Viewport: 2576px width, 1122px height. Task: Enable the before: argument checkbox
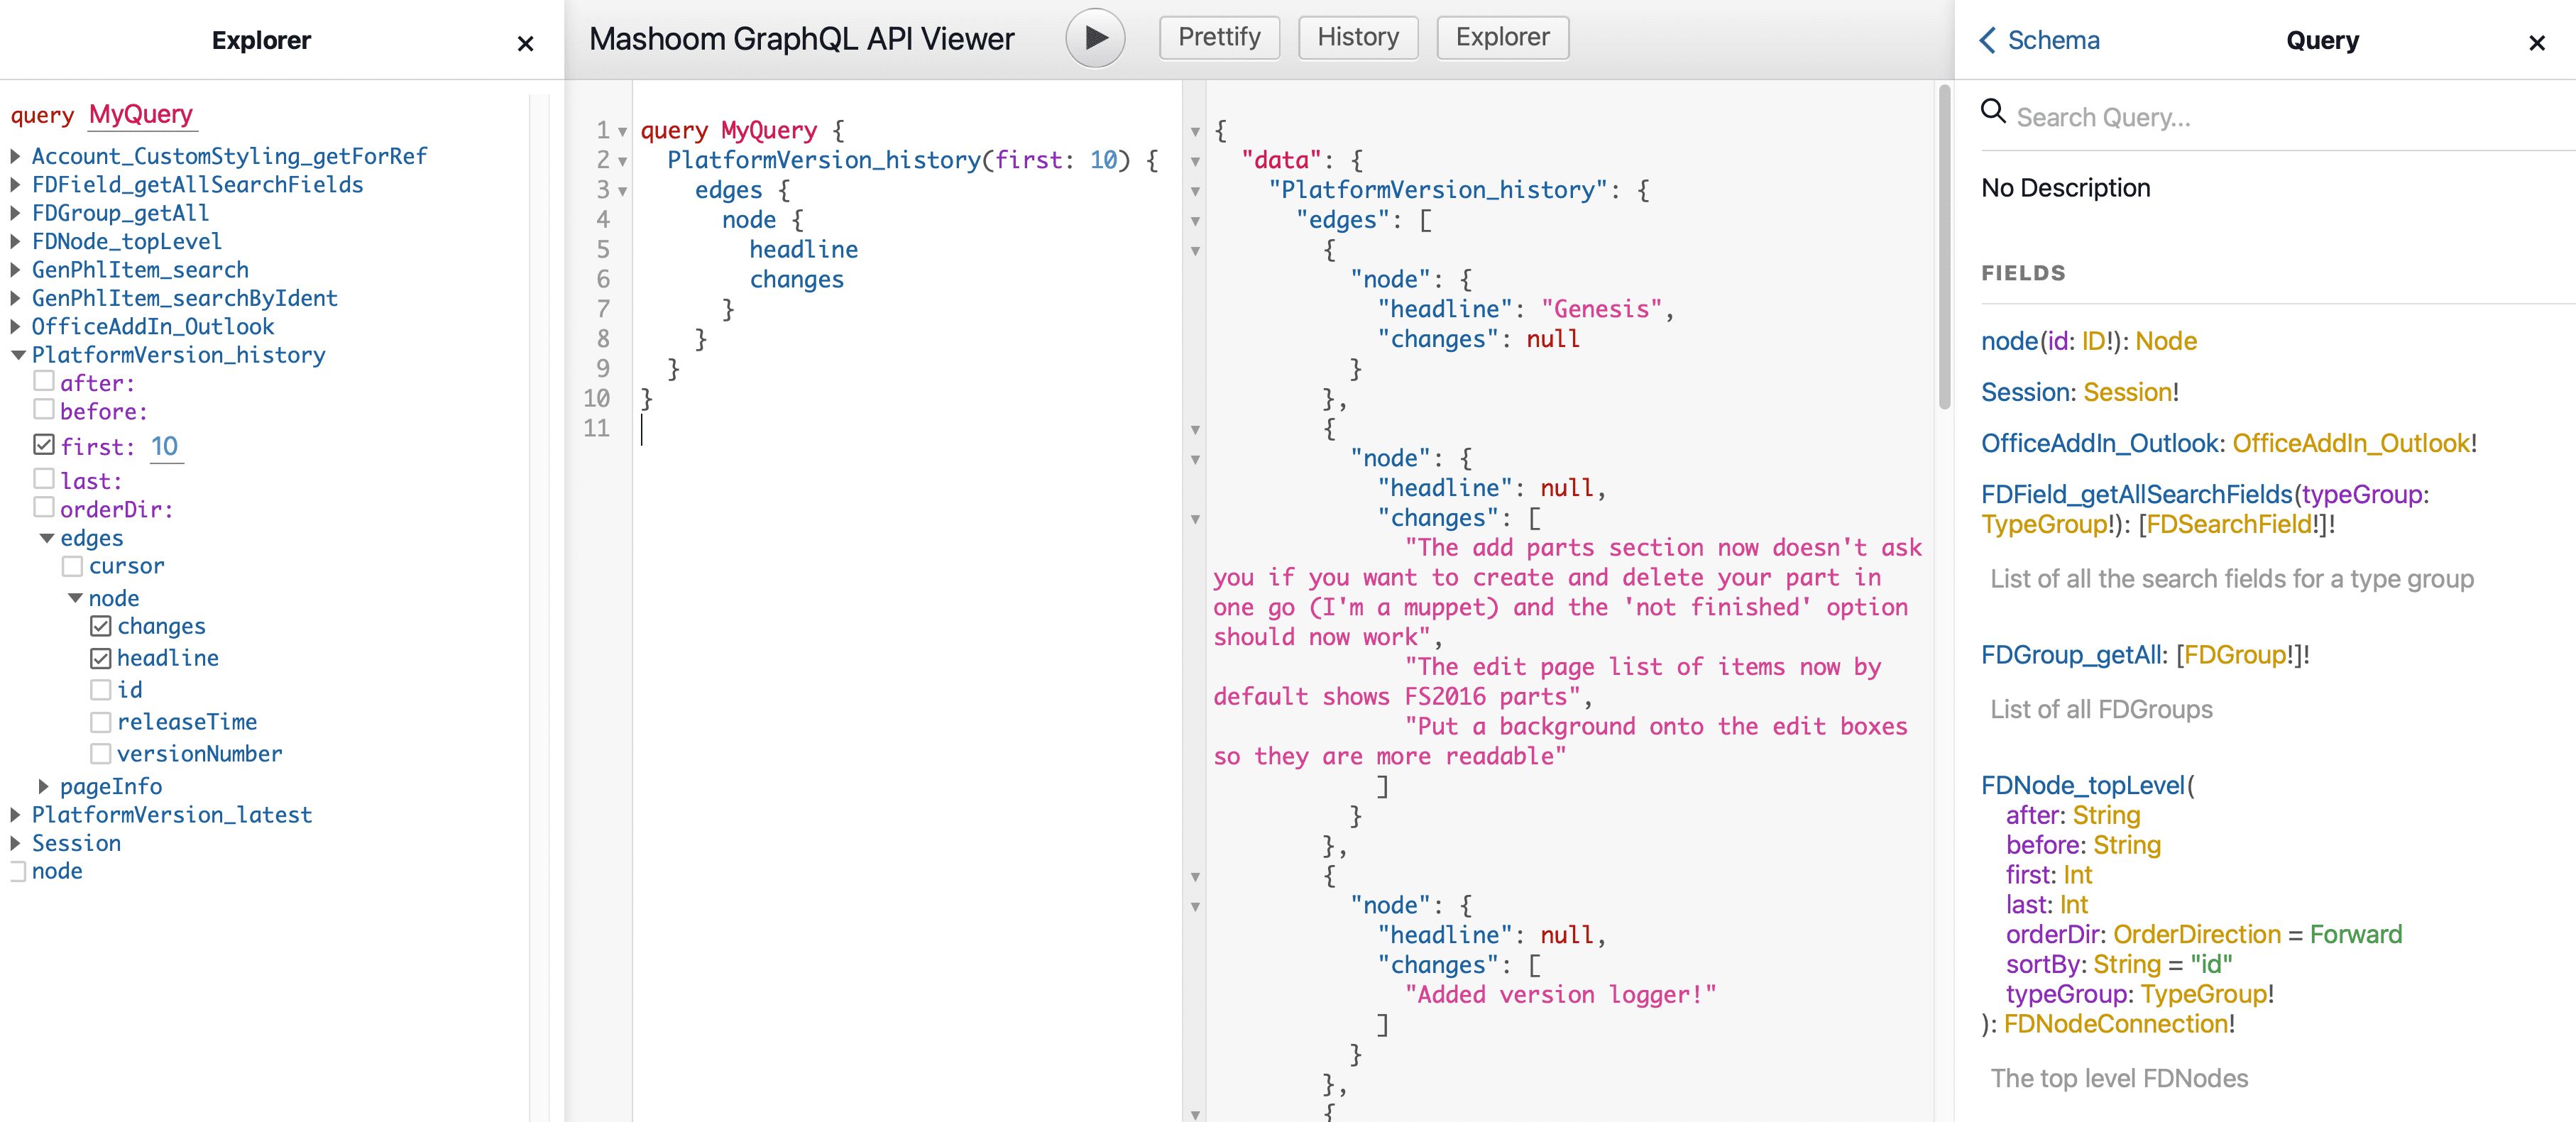point(44,408)
